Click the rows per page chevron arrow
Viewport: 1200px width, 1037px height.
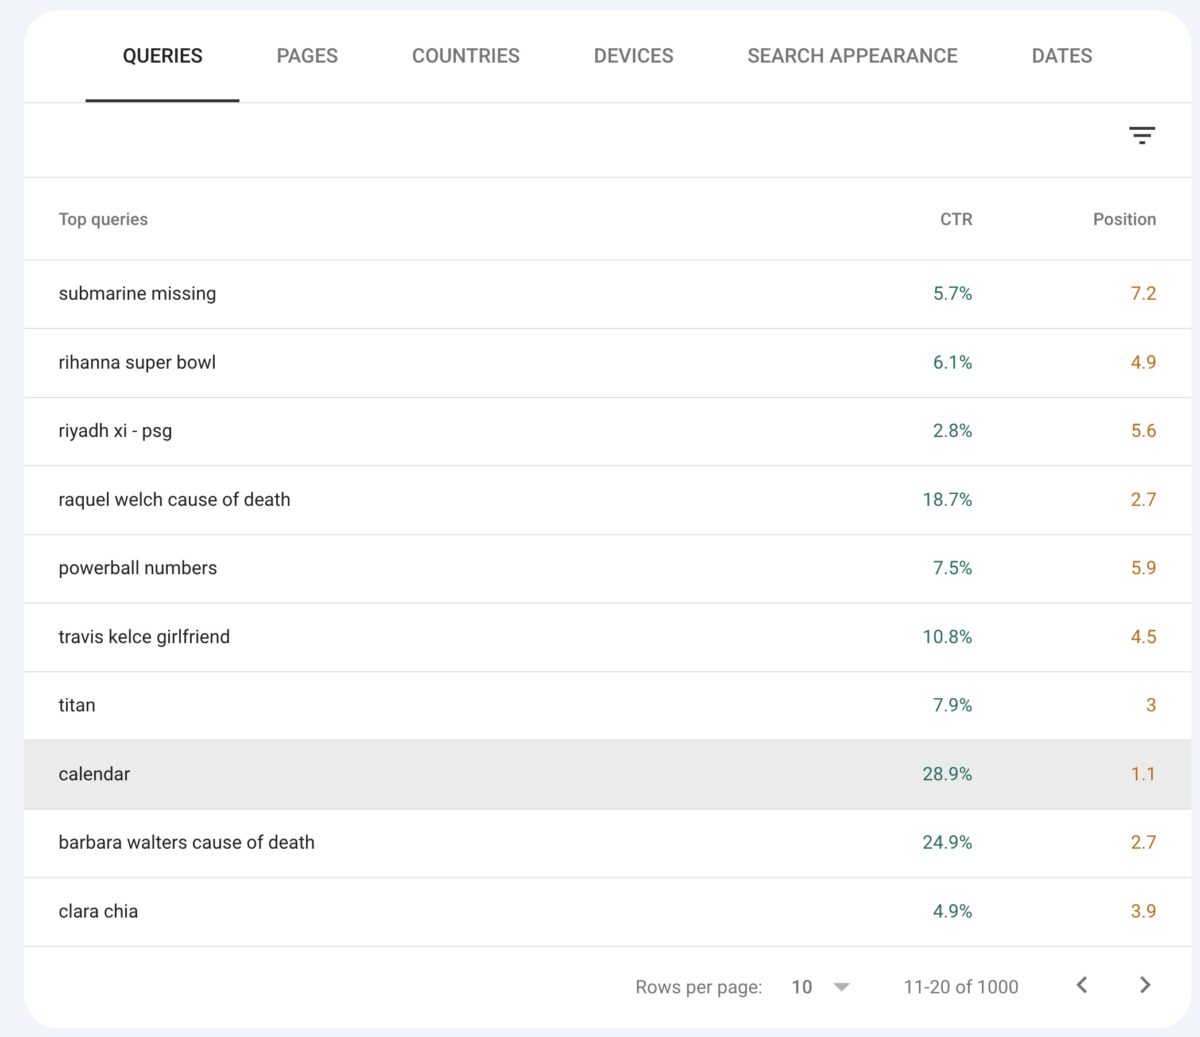(841, 987)
